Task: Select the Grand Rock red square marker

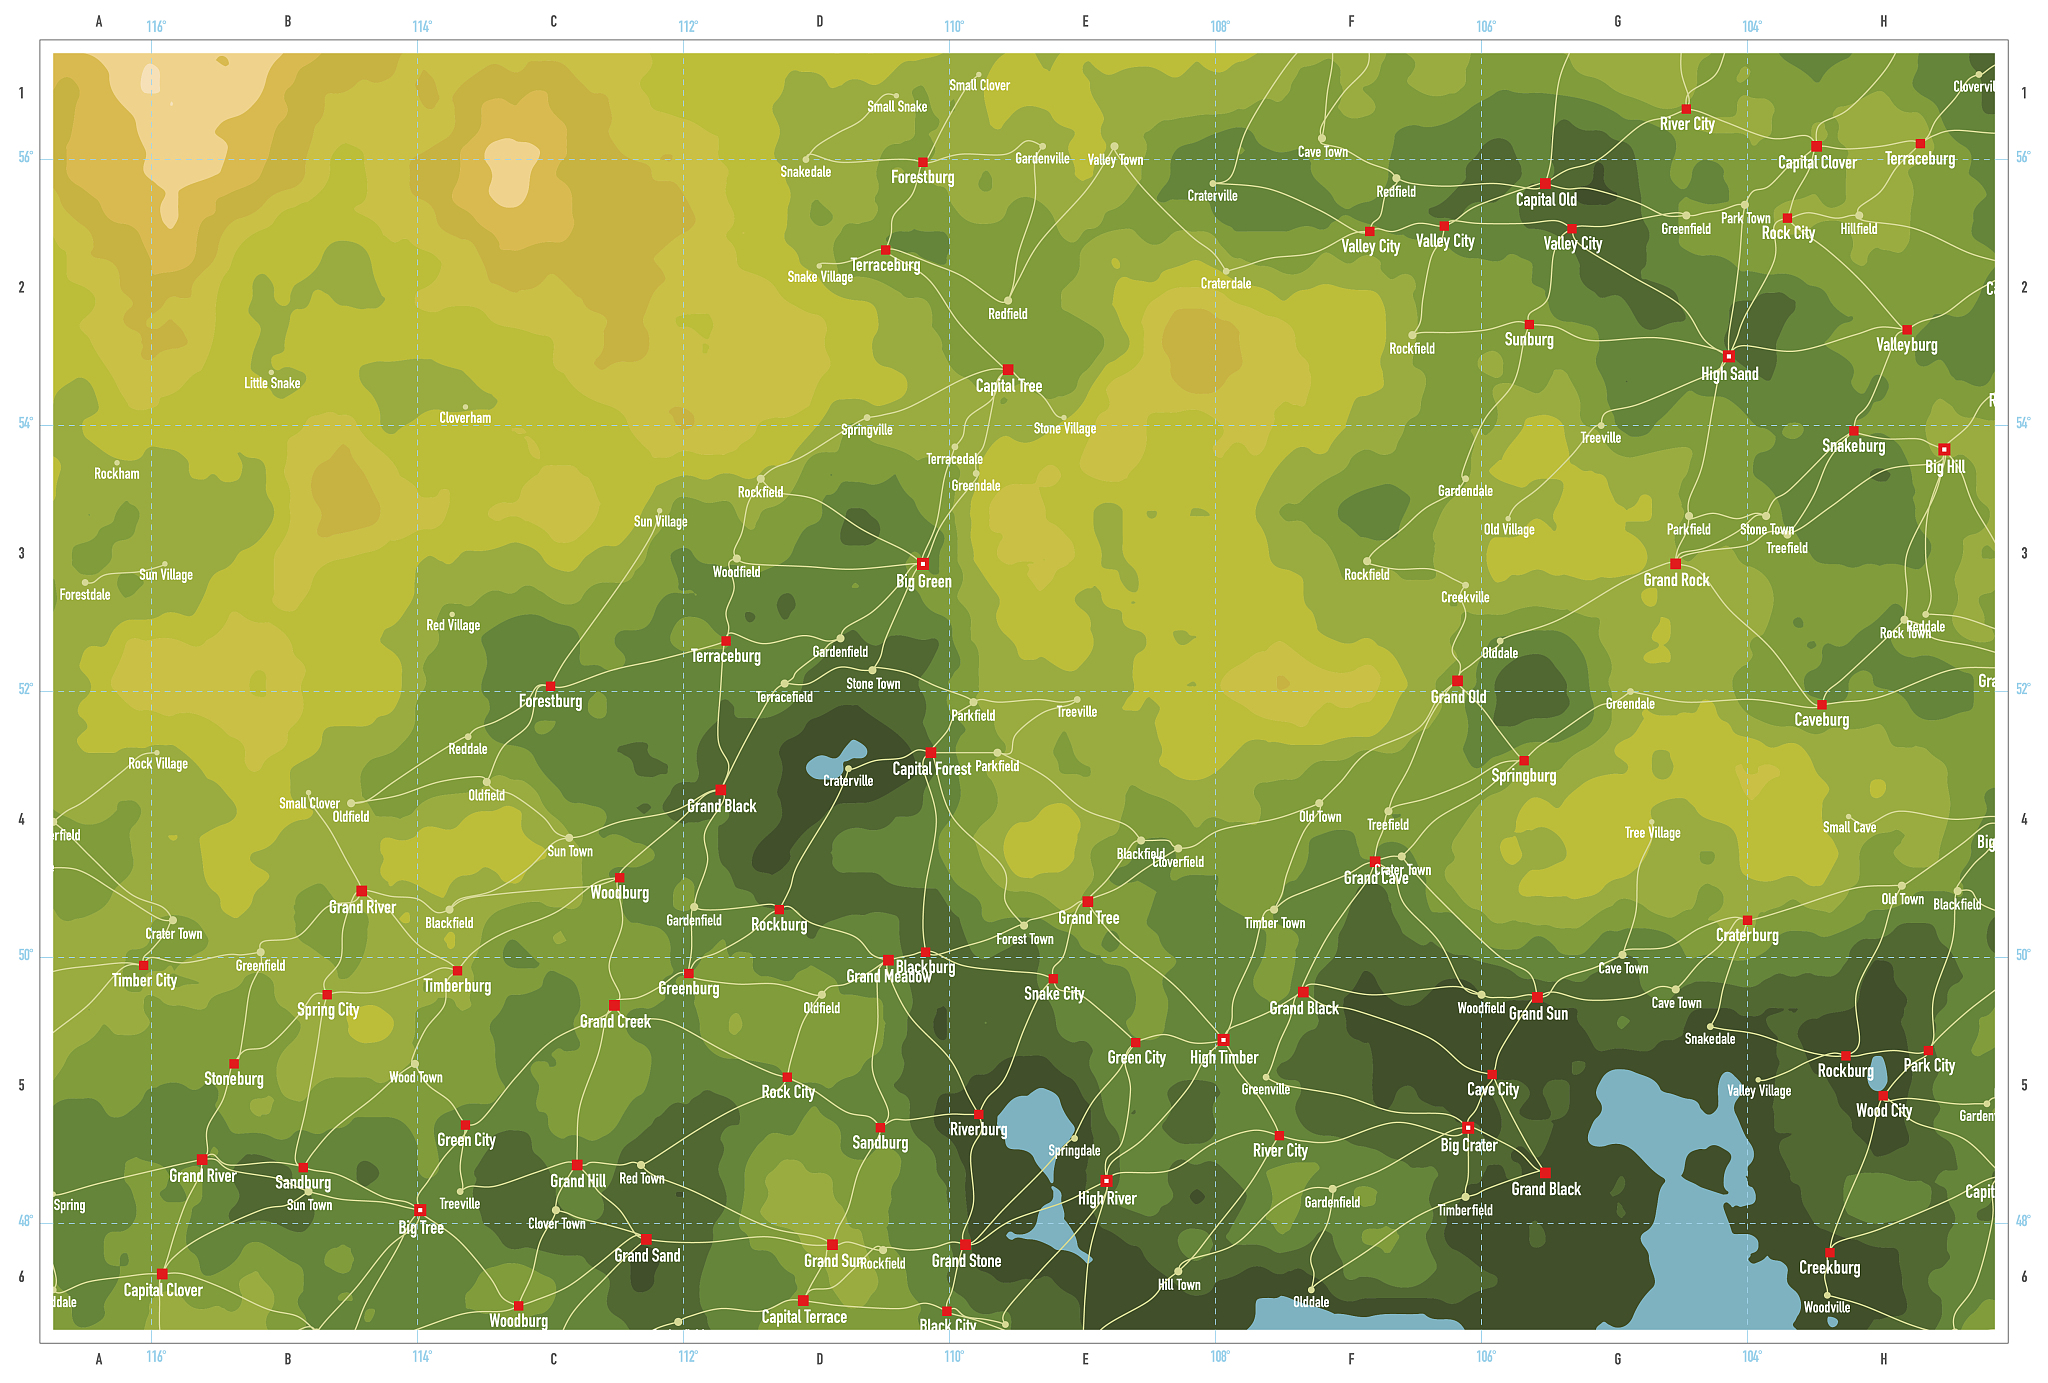Action: pos(1676,564)
